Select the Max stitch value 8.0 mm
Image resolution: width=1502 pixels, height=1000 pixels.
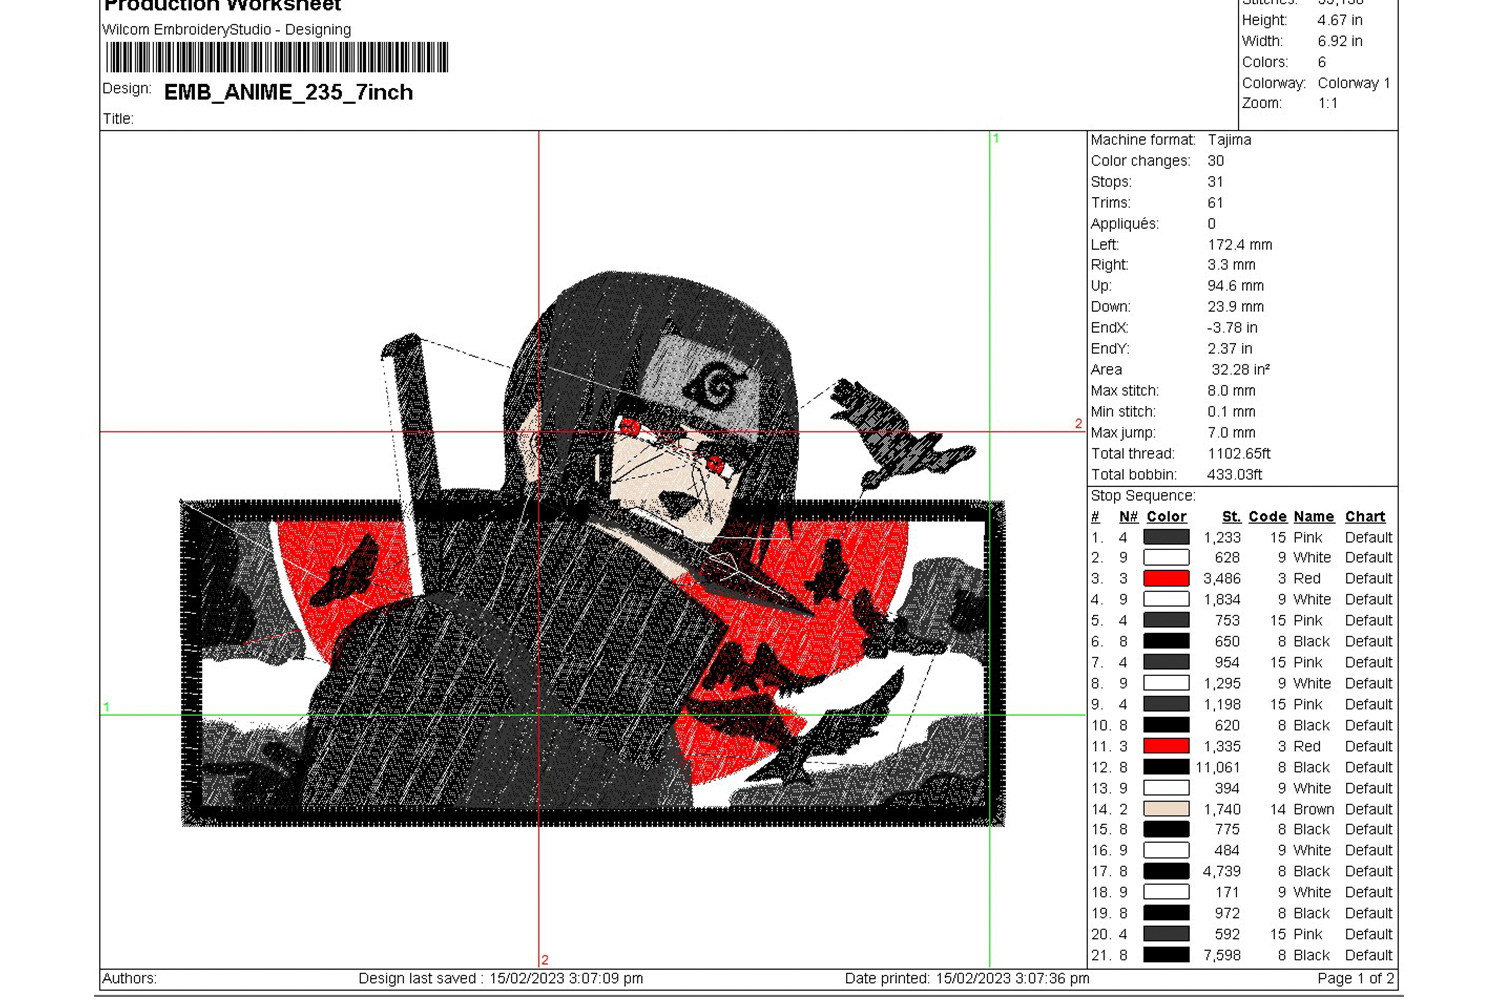(1231, 391)
